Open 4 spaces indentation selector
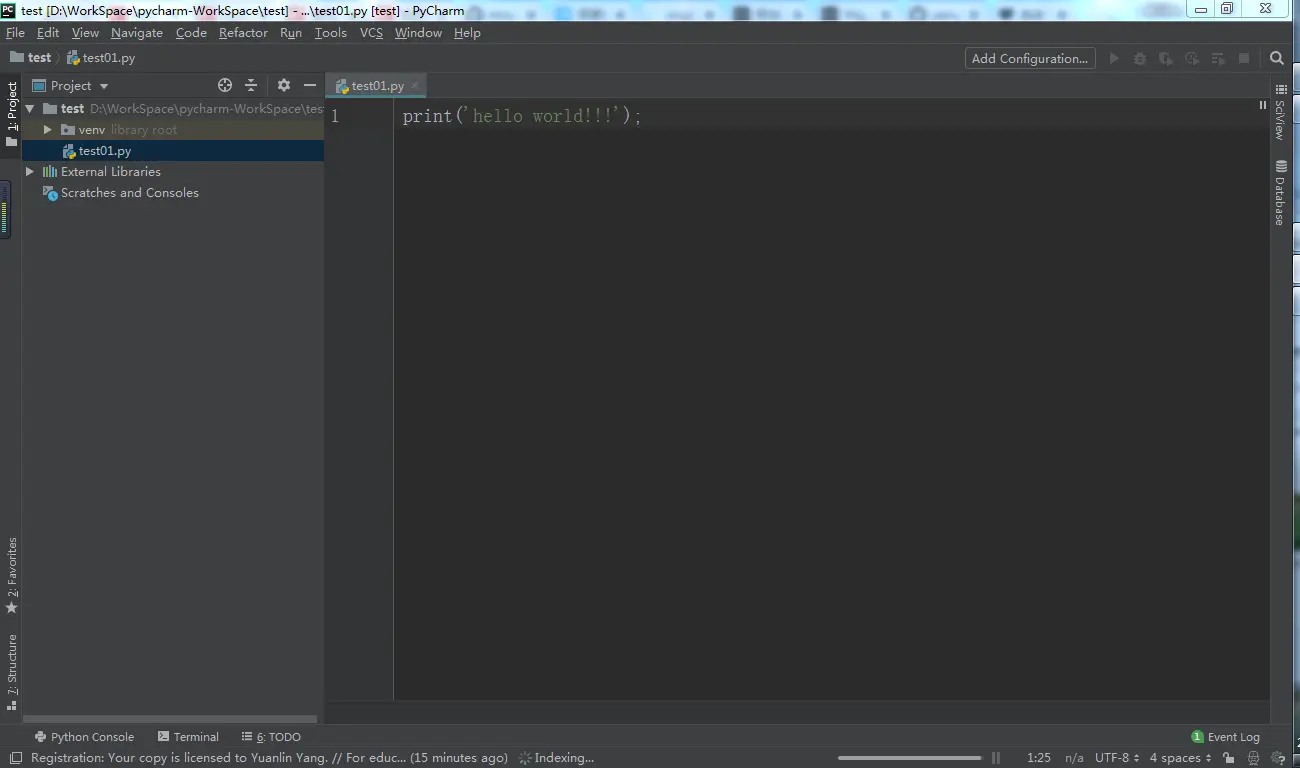 click(x=1180, y=758)
